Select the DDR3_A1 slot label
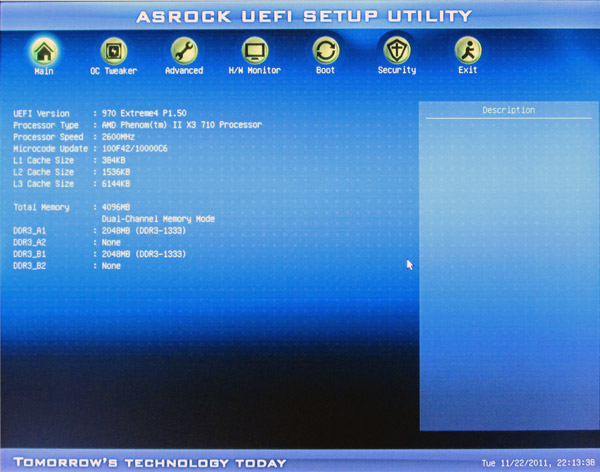600x472 pixels. point(29,231)
